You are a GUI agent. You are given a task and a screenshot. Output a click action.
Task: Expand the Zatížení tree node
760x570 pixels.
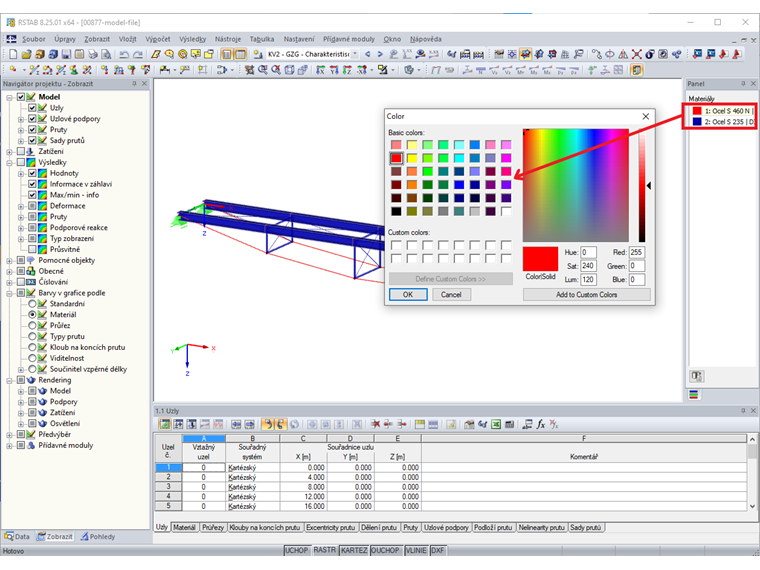[x=9, y=152]
